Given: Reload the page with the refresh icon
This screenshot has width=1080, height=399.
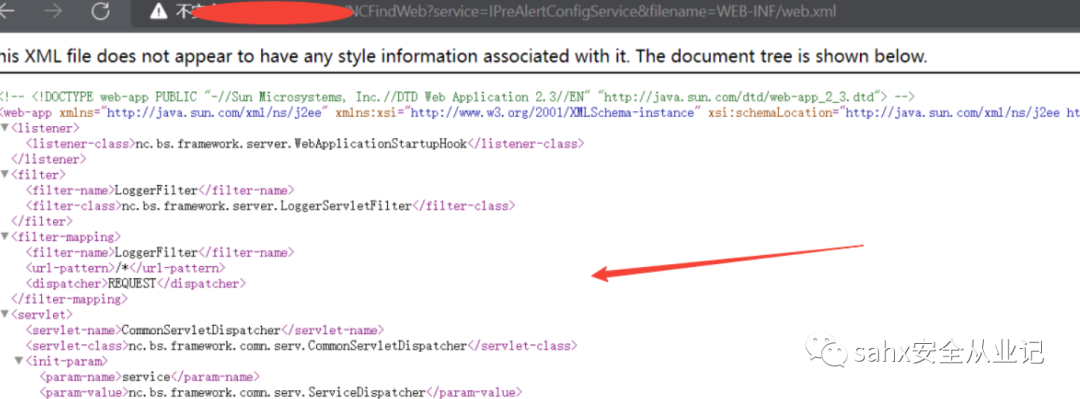Looking at the screenshot, I should (101, 11).
